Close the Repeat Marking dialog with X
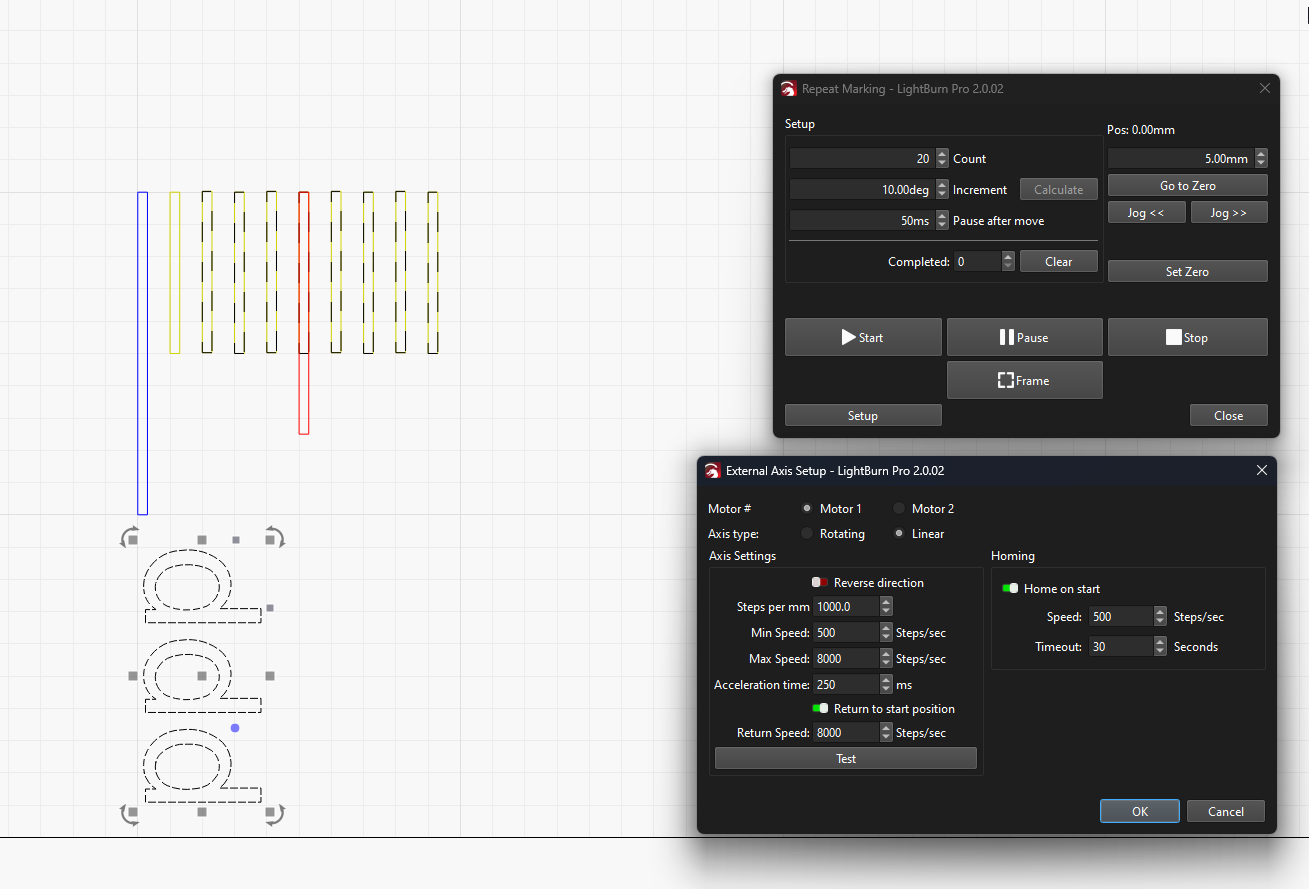The image size is (1309, 889). (x=1264, y=88)
